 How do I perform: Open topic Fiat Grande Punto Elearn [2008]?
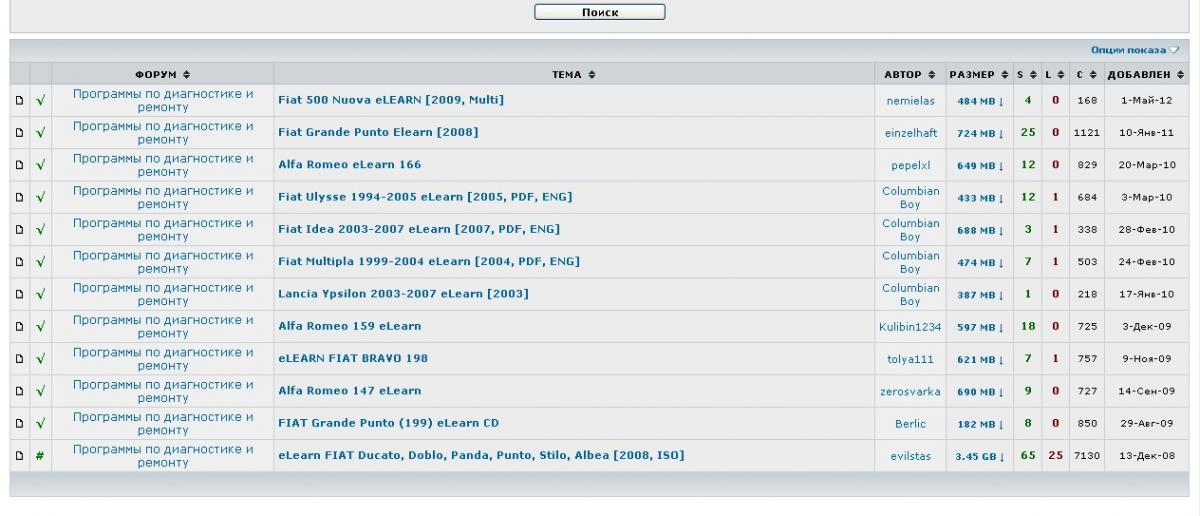pos(378,132)
